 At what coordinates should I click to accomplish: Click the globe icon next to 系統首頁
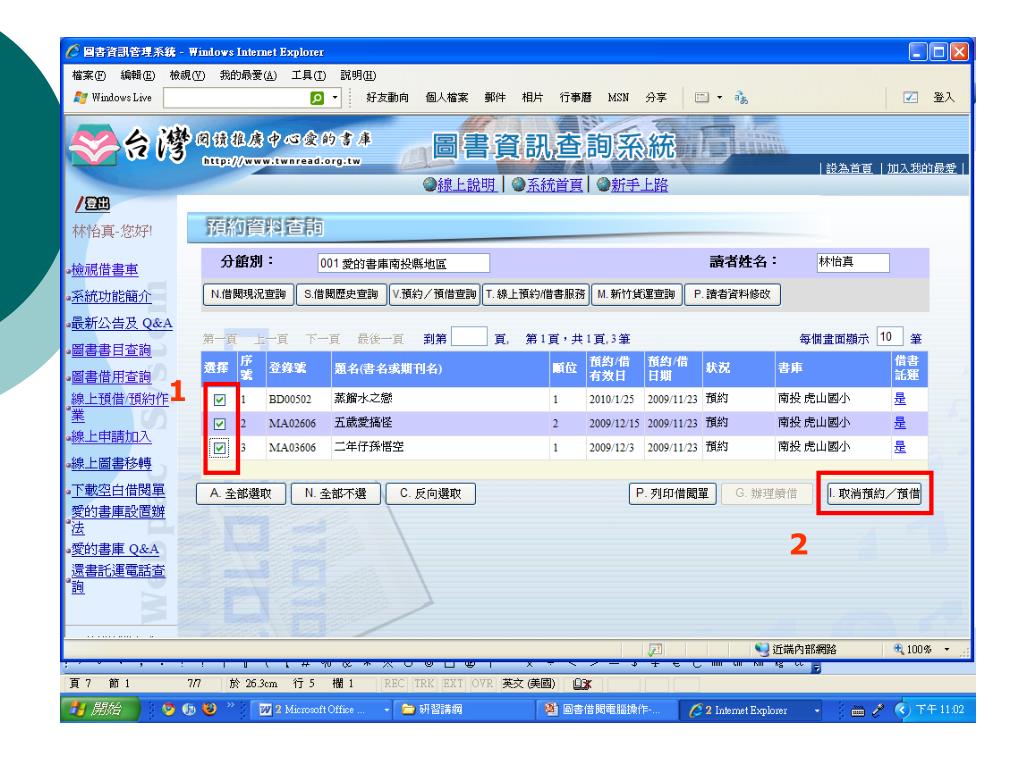coord(519,185)
